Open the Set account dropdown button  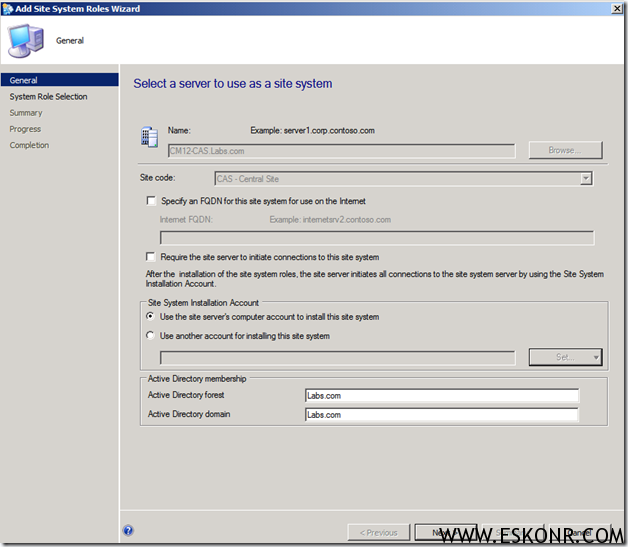[566, 357]
